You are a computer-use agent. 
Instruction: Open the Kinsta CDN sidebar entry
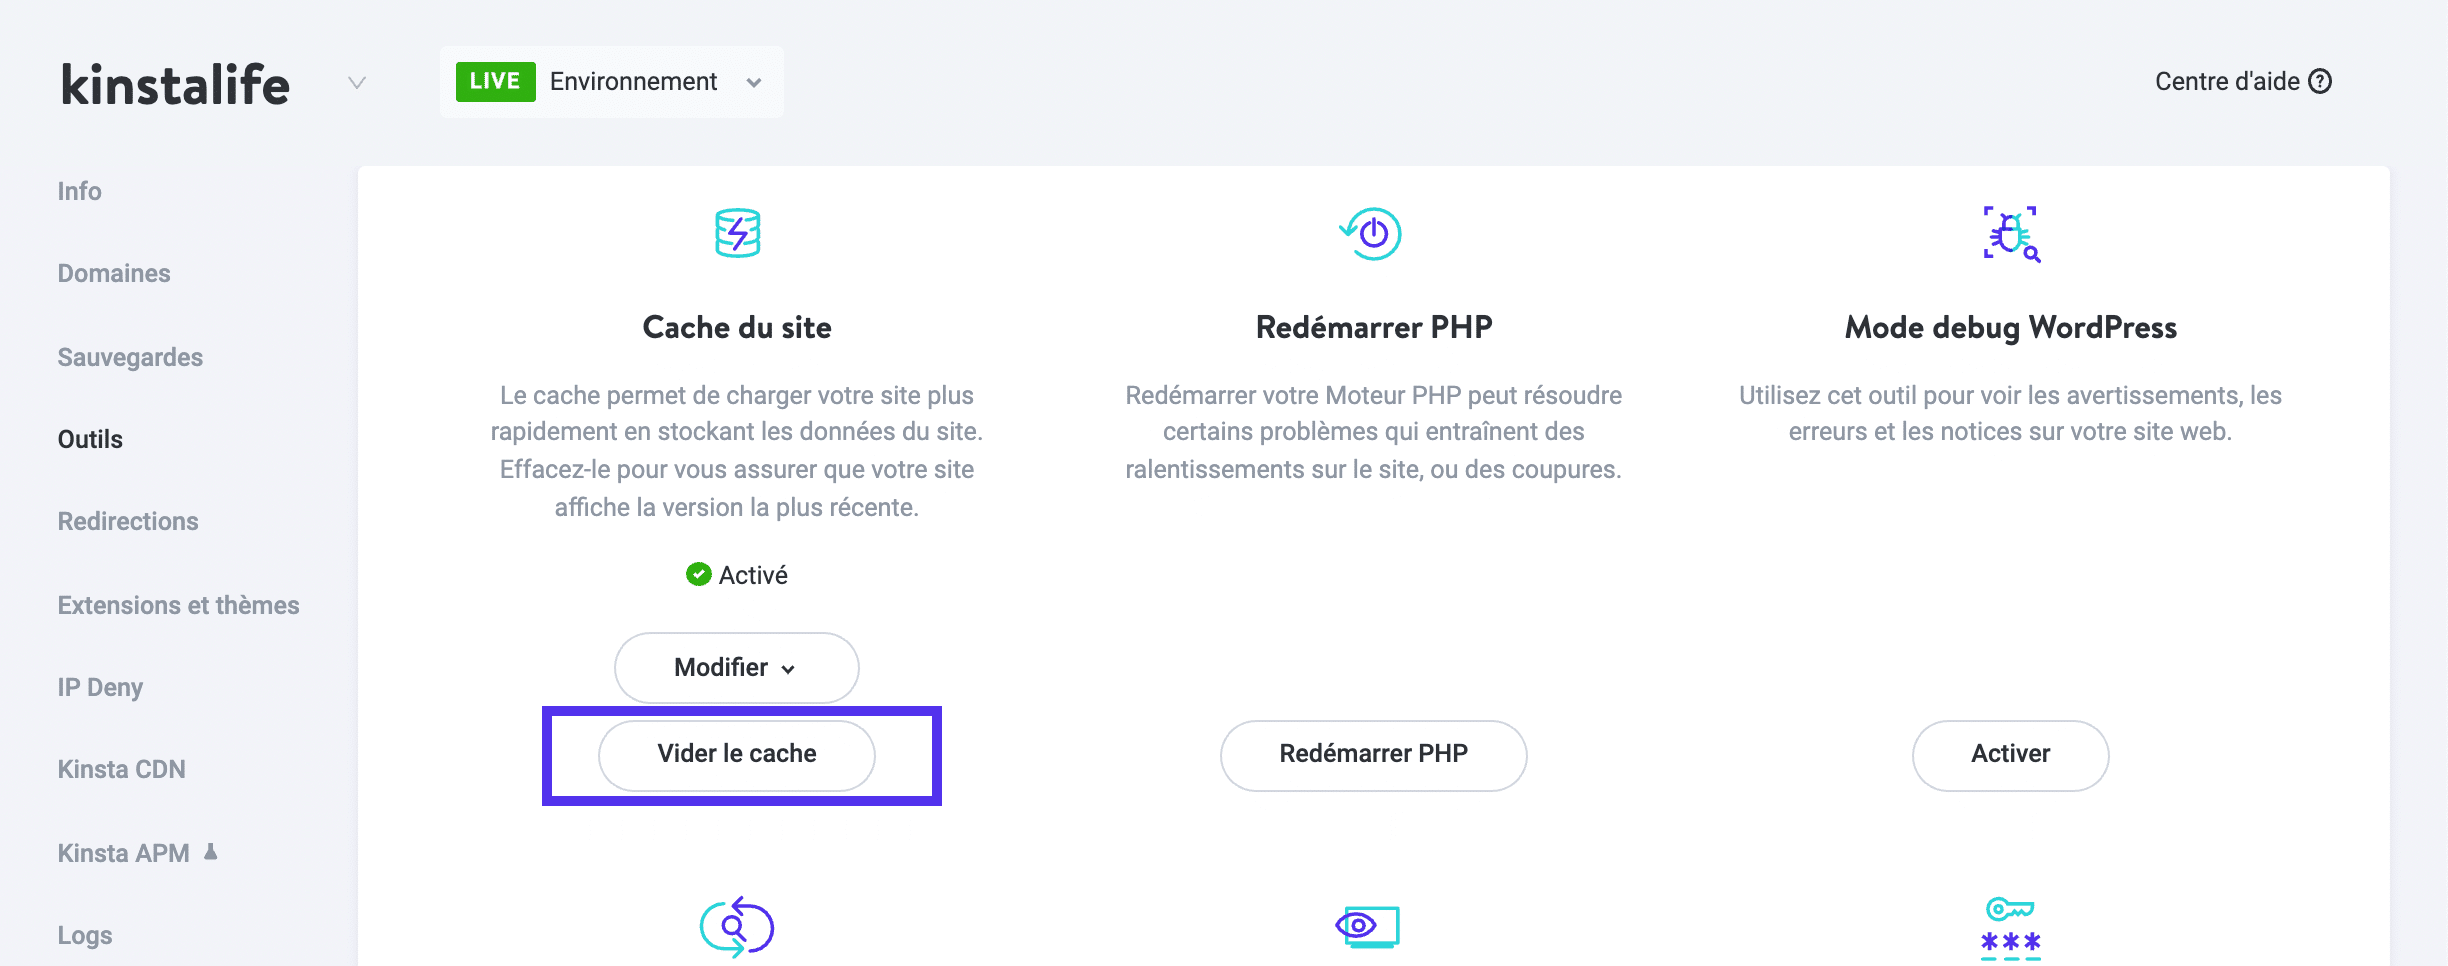(122, 769)
